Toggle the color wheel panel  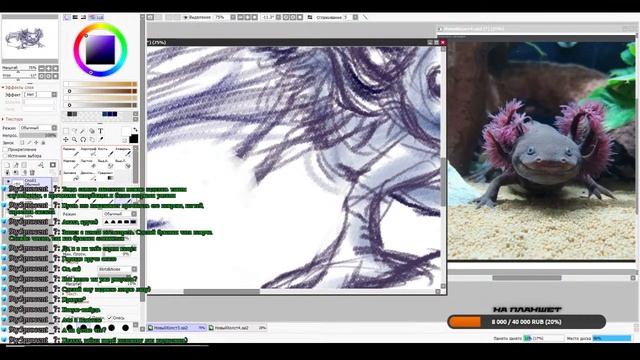[67, 17]
